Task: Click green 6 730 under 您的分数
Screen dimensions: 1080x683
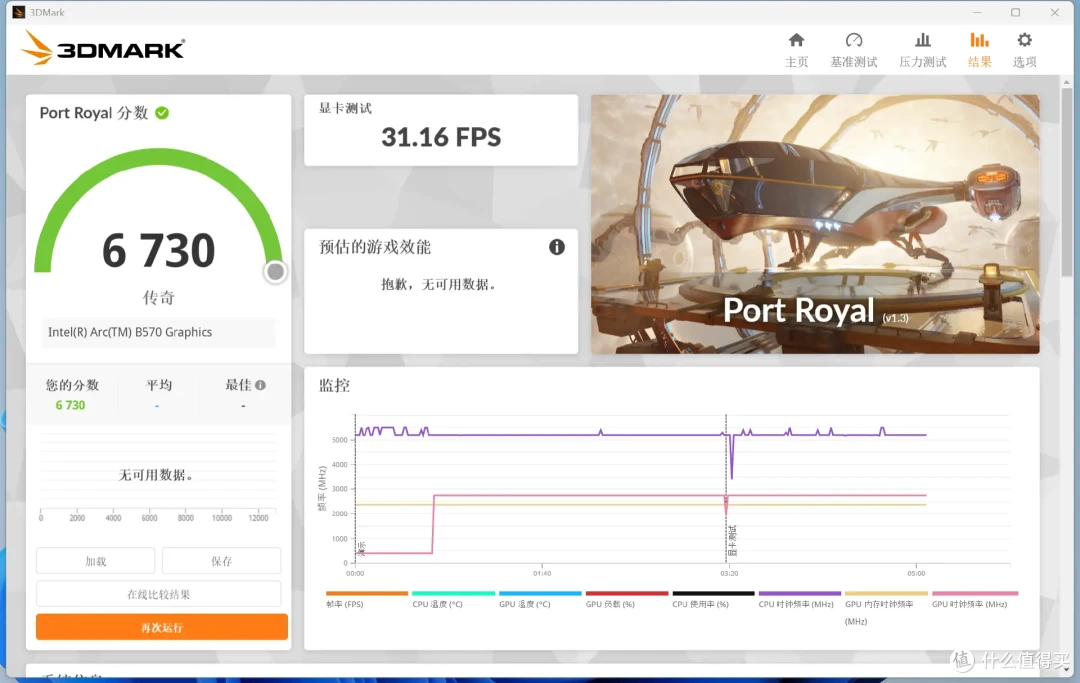Action: (x=70, y=406)
